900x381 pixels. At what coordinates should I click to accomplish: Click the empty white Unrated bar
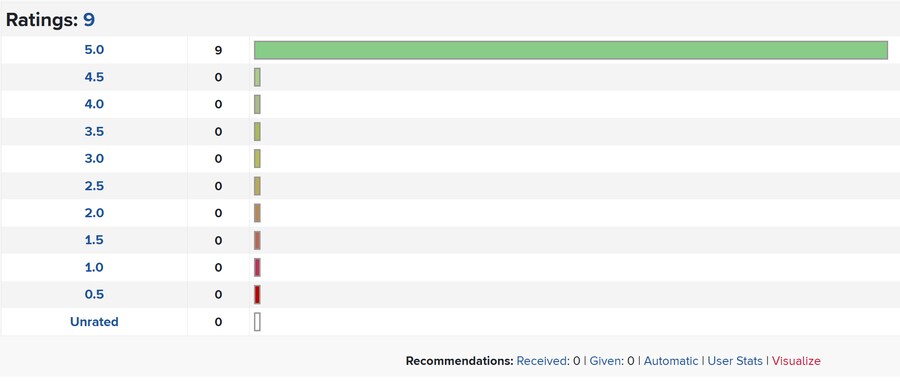(x=257, y=322)
